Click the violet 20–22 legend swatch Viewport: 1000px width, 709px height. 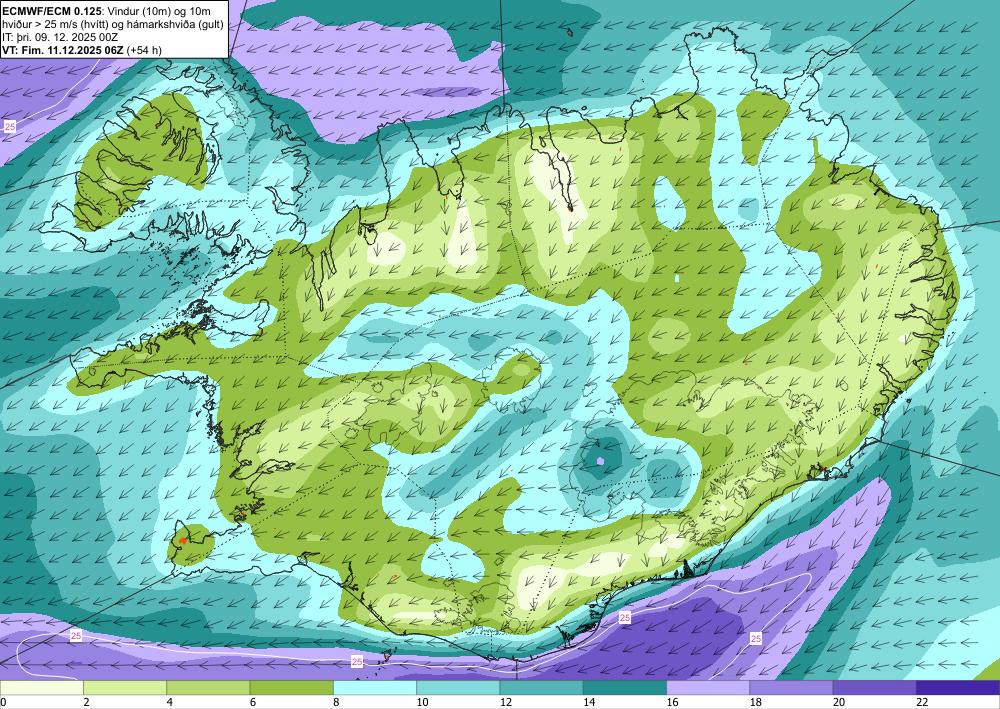pos(875,688)
